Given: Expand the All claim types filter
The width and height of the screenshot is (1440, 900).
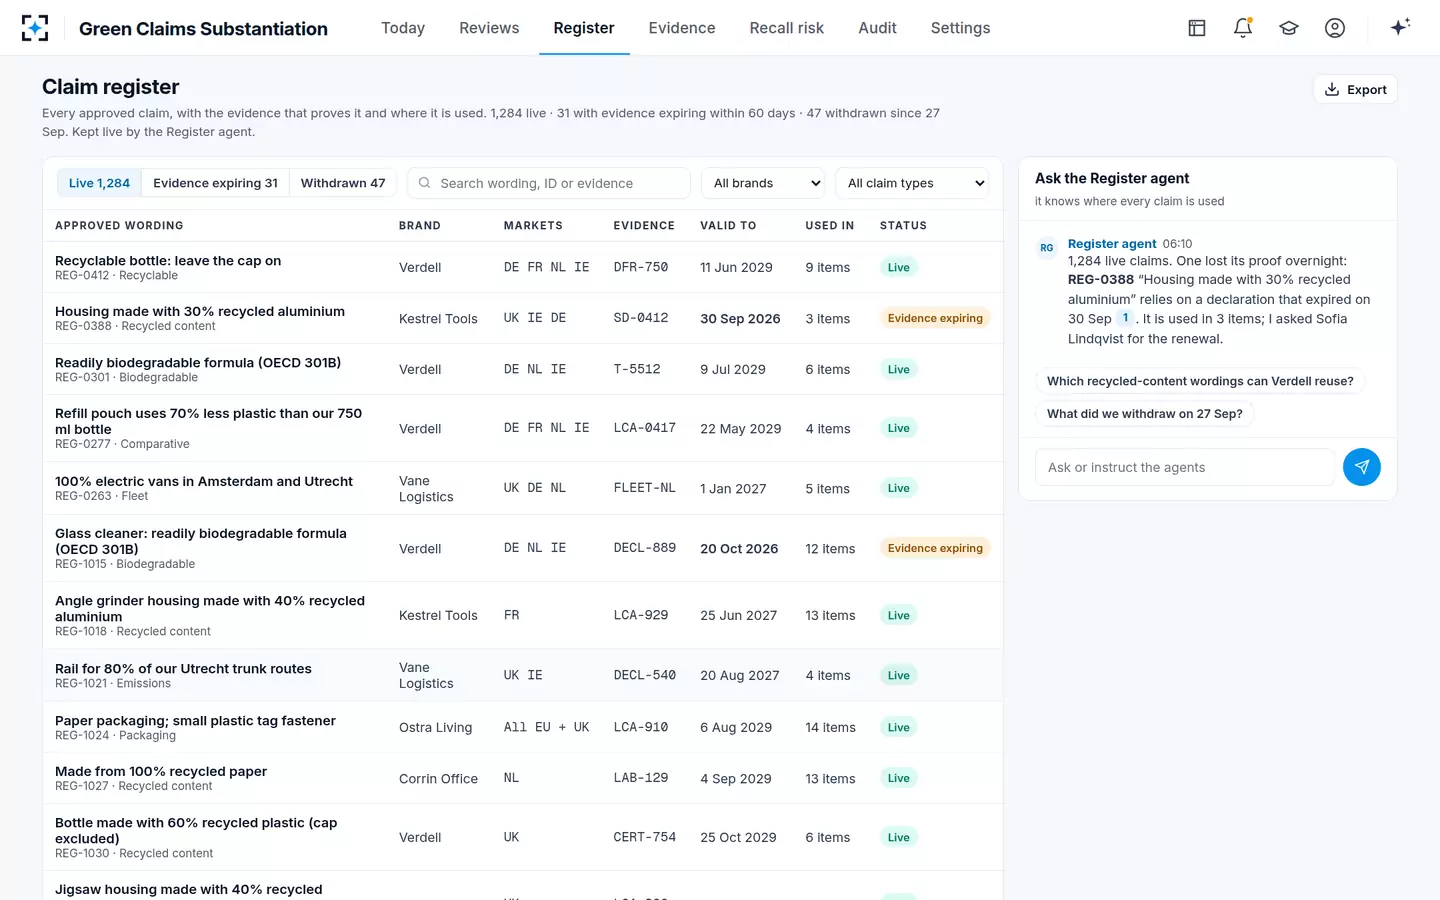Looking at the screenshot, I should (x=913, y=183).
